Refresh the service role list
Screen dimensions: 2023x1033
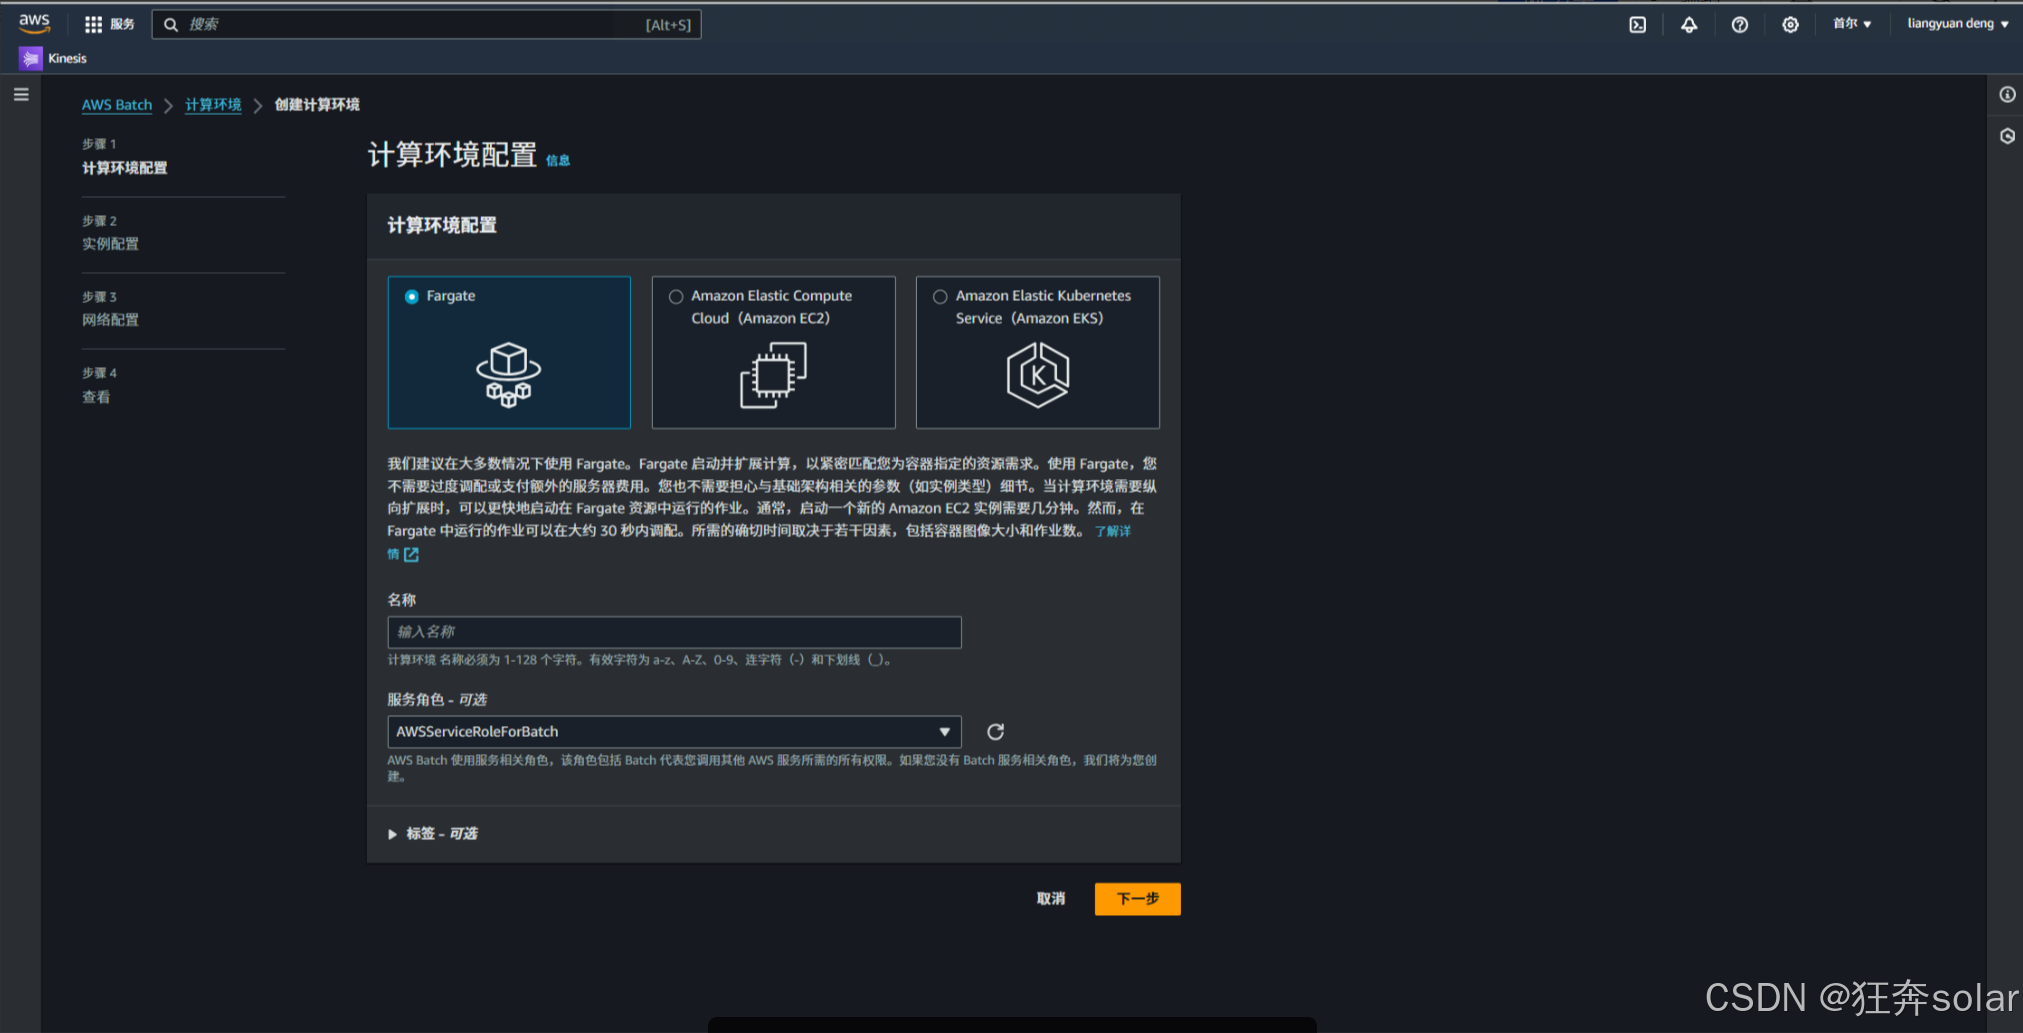[995, 732]
